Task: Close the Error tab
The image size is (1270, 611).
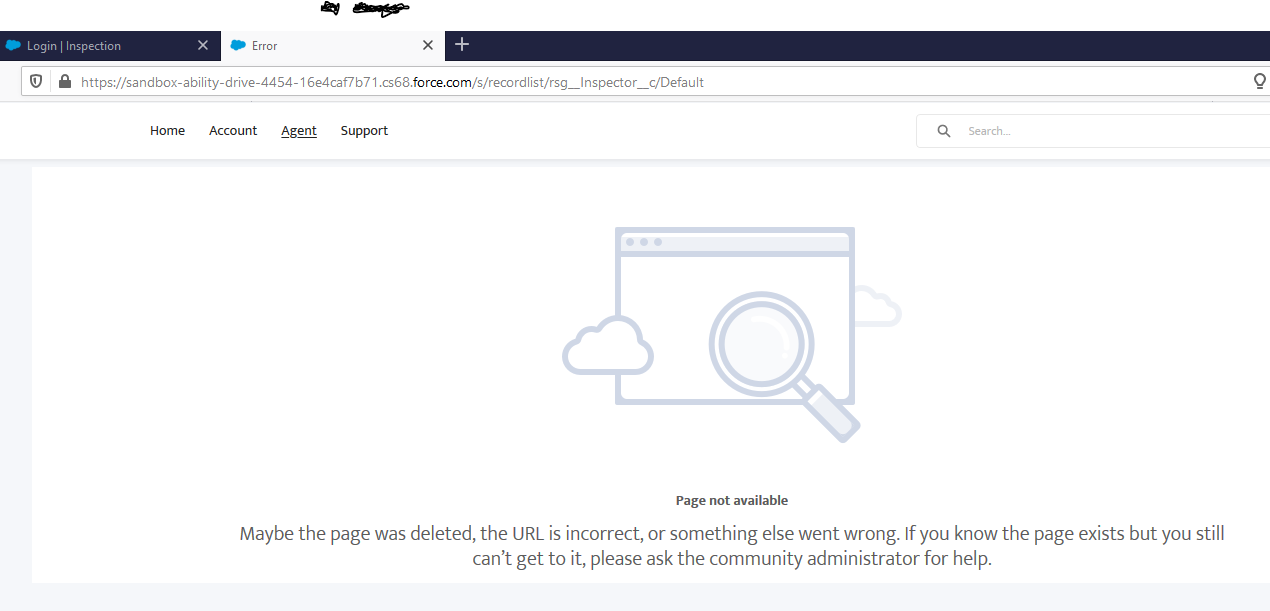Action: [x=428, y=45]
